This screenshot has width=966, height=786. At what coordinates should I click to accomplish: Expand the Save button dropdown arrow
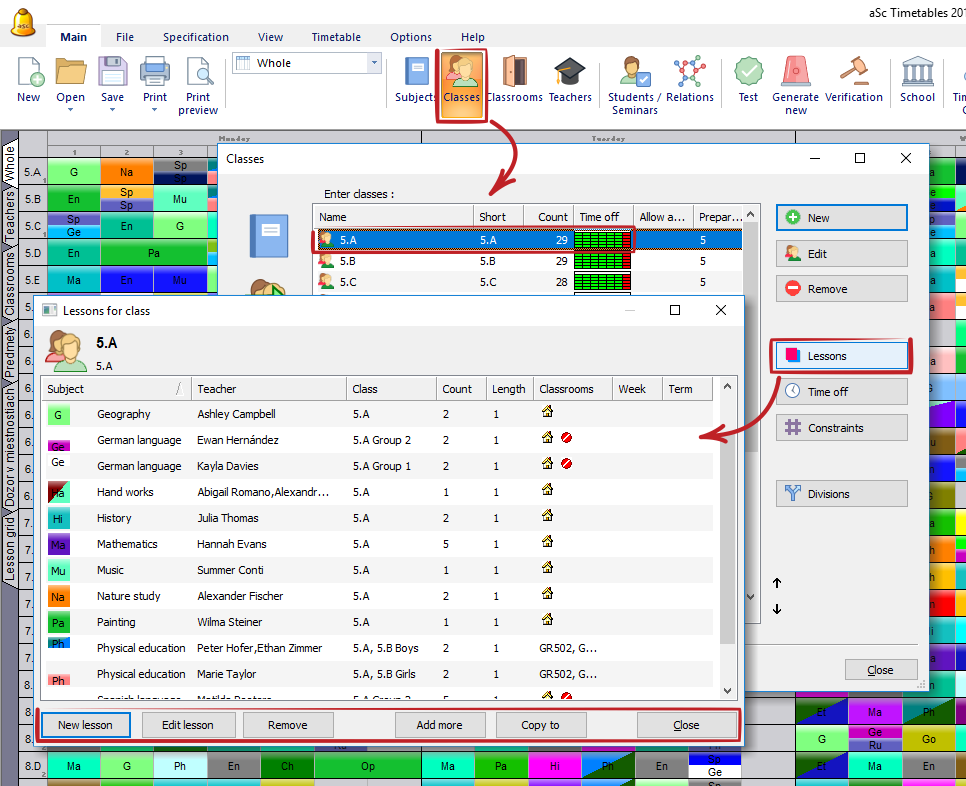pos(112,110)
